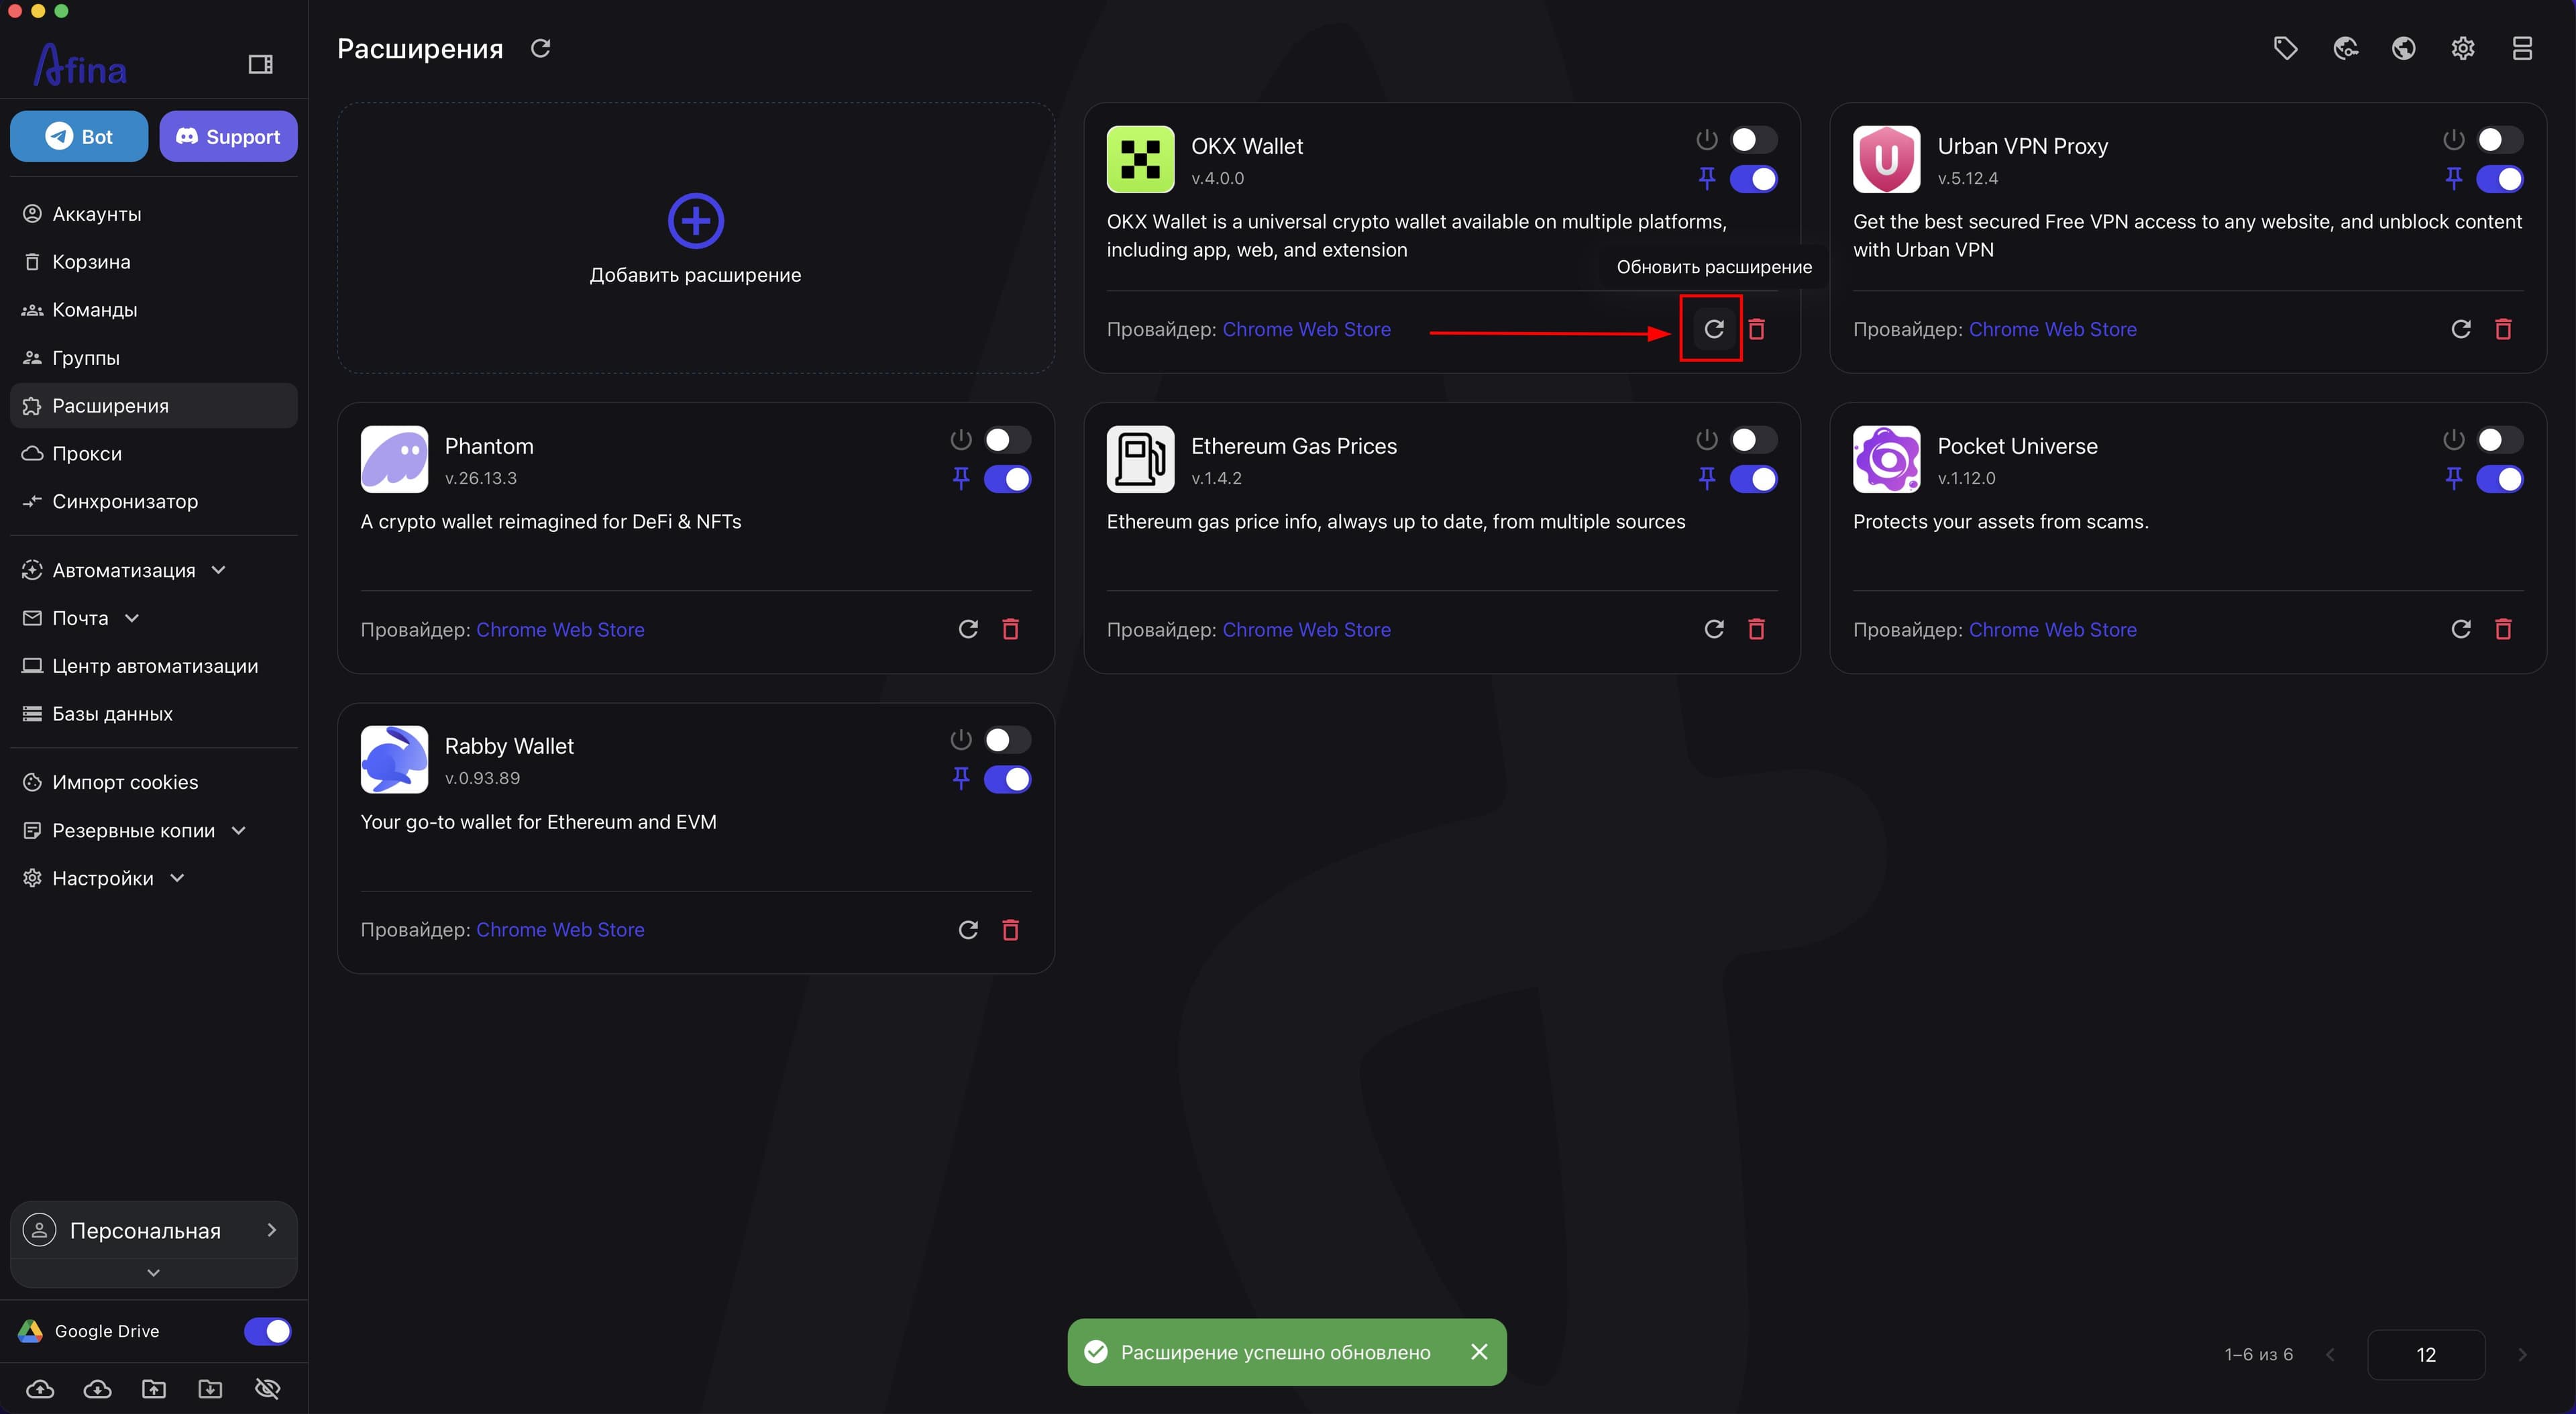This screenshot has width=2576, height=1414.
Task: Open Корзина in the sidebar
Action: 153,262
